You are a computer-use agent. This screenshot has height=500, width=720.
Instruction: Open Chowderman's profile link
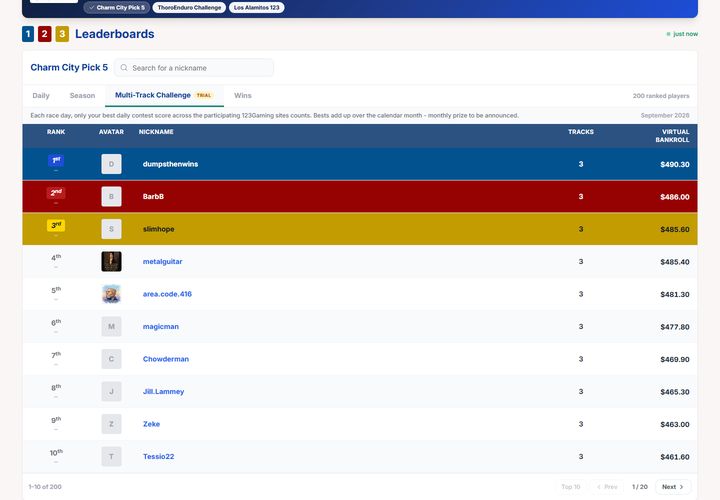click(166, 359)
